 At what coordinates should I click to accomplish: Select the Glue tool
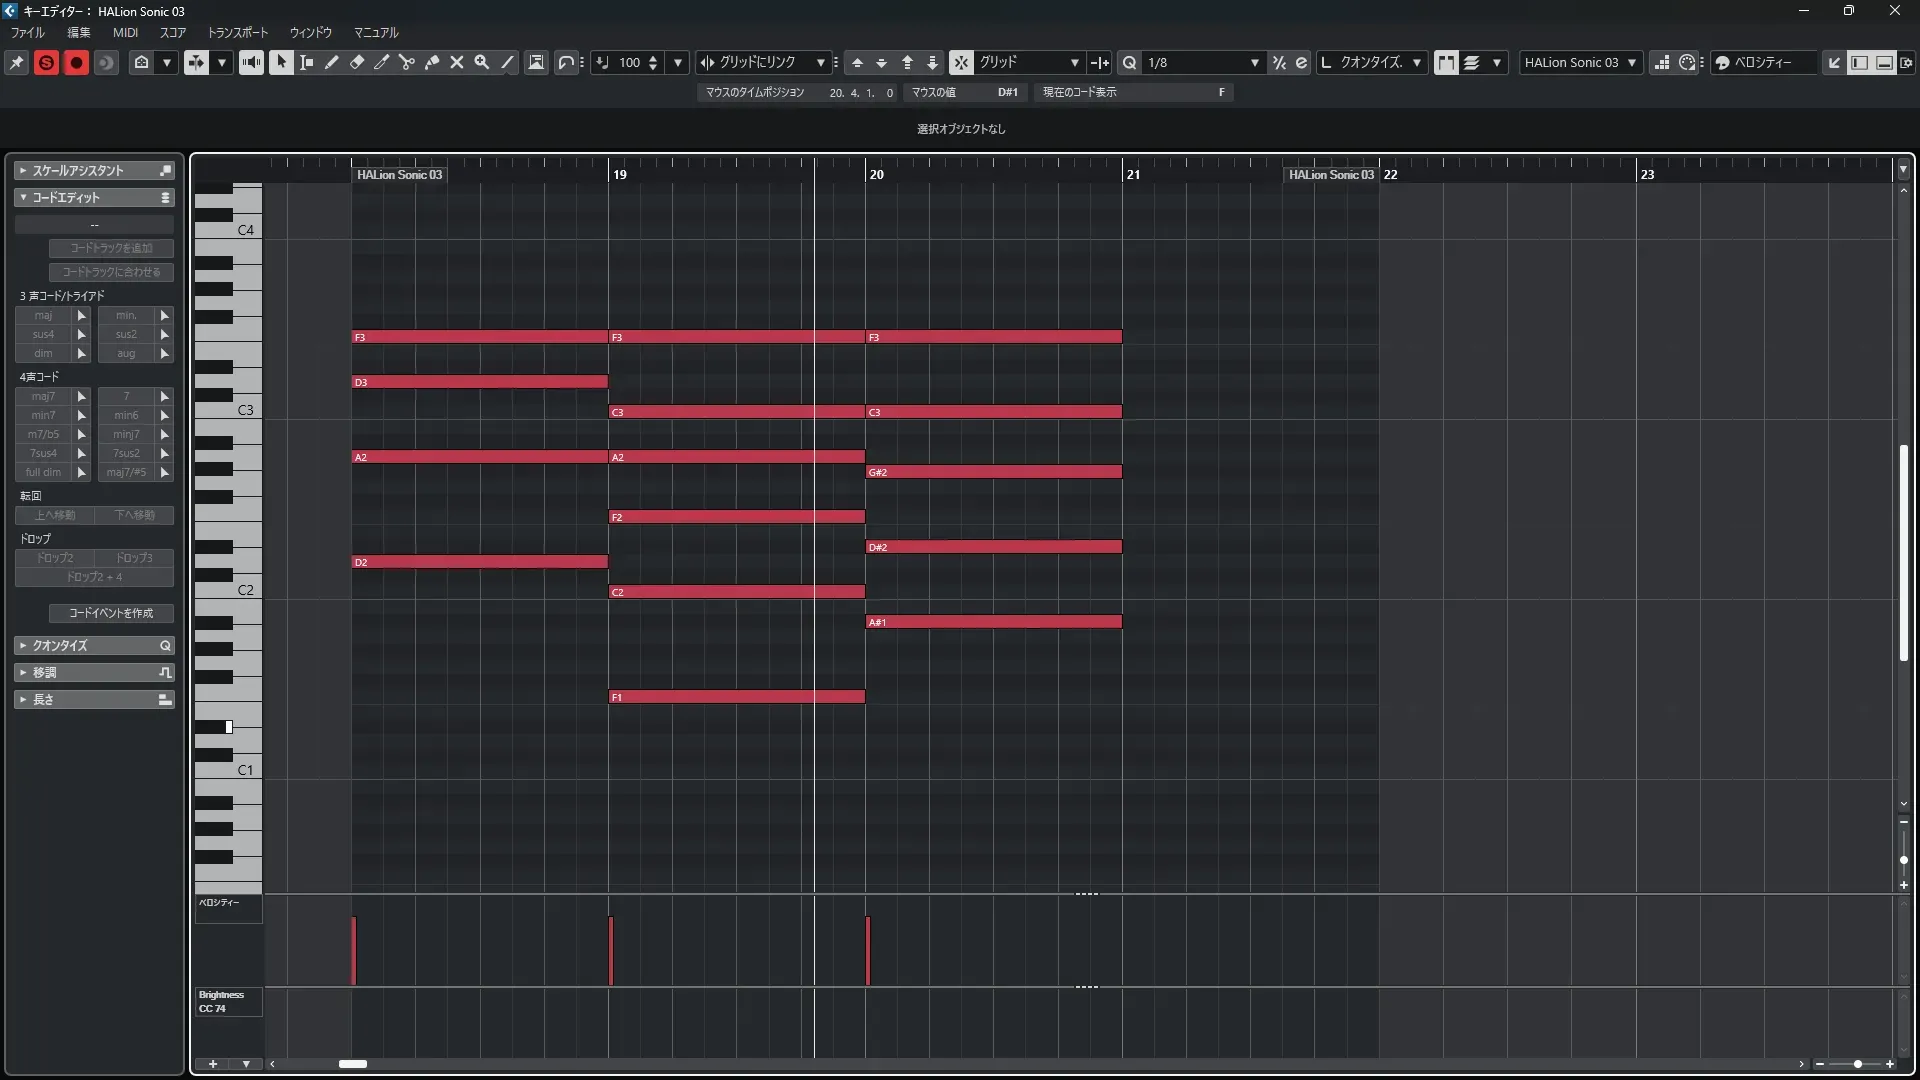(x=432, y=62)
